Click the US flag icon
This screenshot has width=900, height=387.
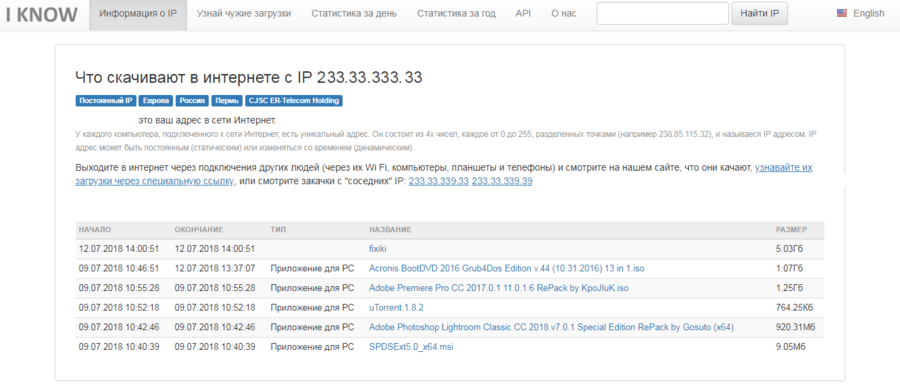click(x=841, y=13)
